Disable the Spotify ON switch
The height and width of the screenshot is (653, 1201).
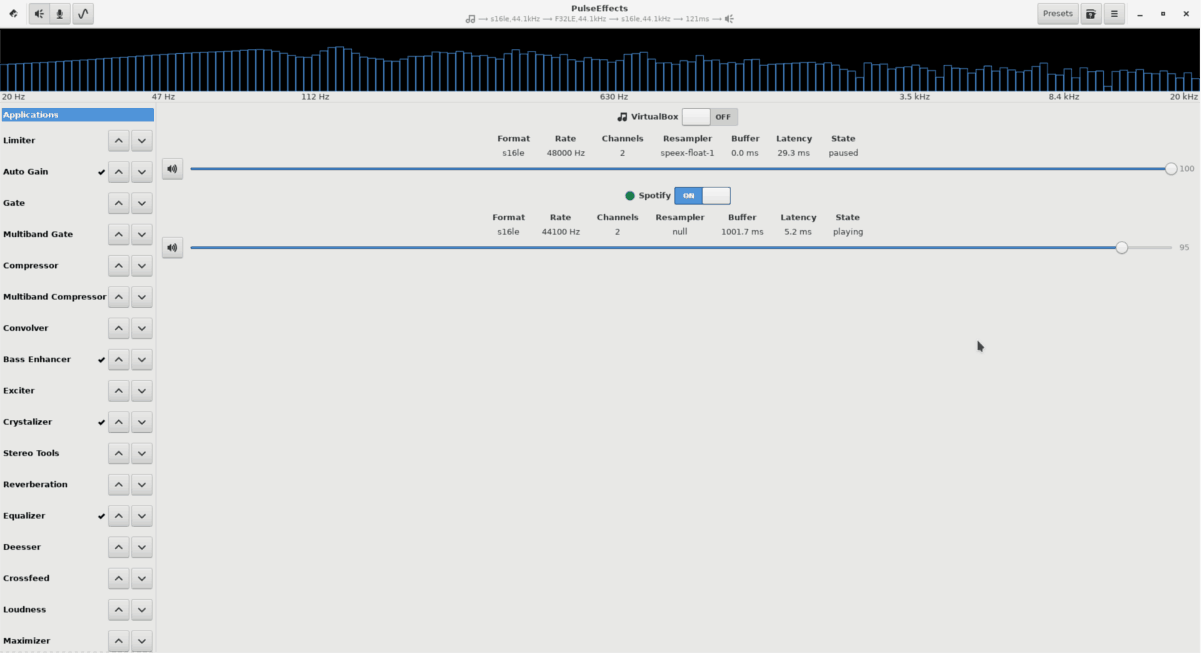pos(702,195)
